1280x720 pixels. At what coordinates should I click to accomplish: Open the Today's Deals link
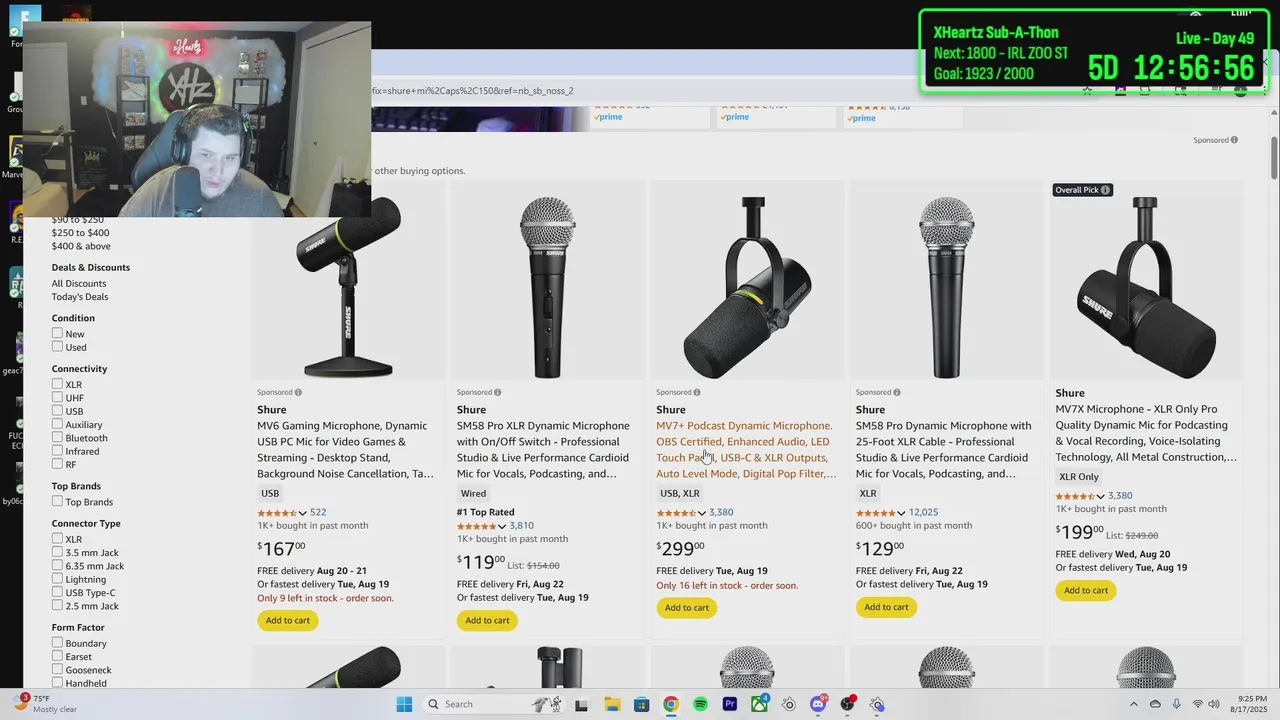click(80, 297)
